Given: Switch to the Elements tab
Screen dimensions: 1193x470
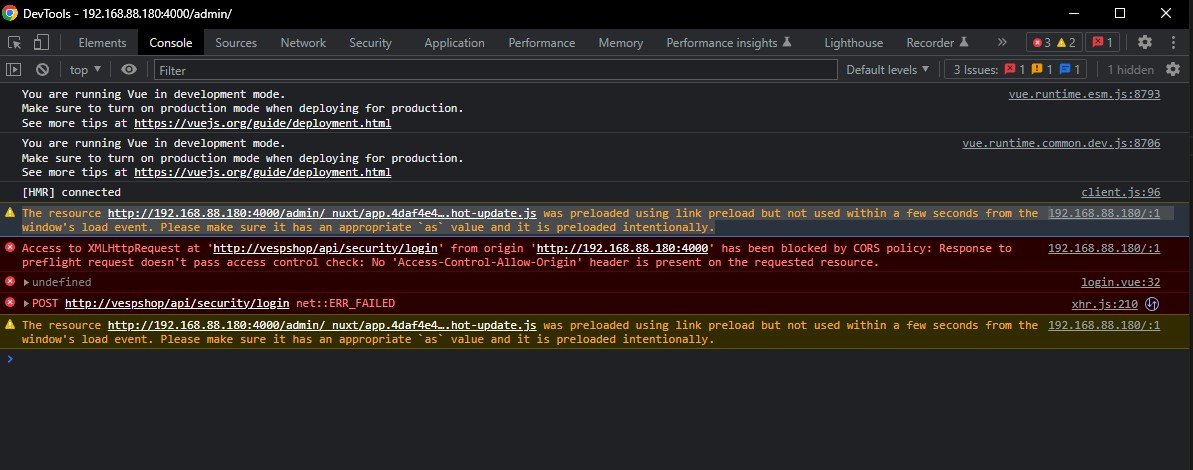Looking at the screenshot, I should tap(102, 43).
